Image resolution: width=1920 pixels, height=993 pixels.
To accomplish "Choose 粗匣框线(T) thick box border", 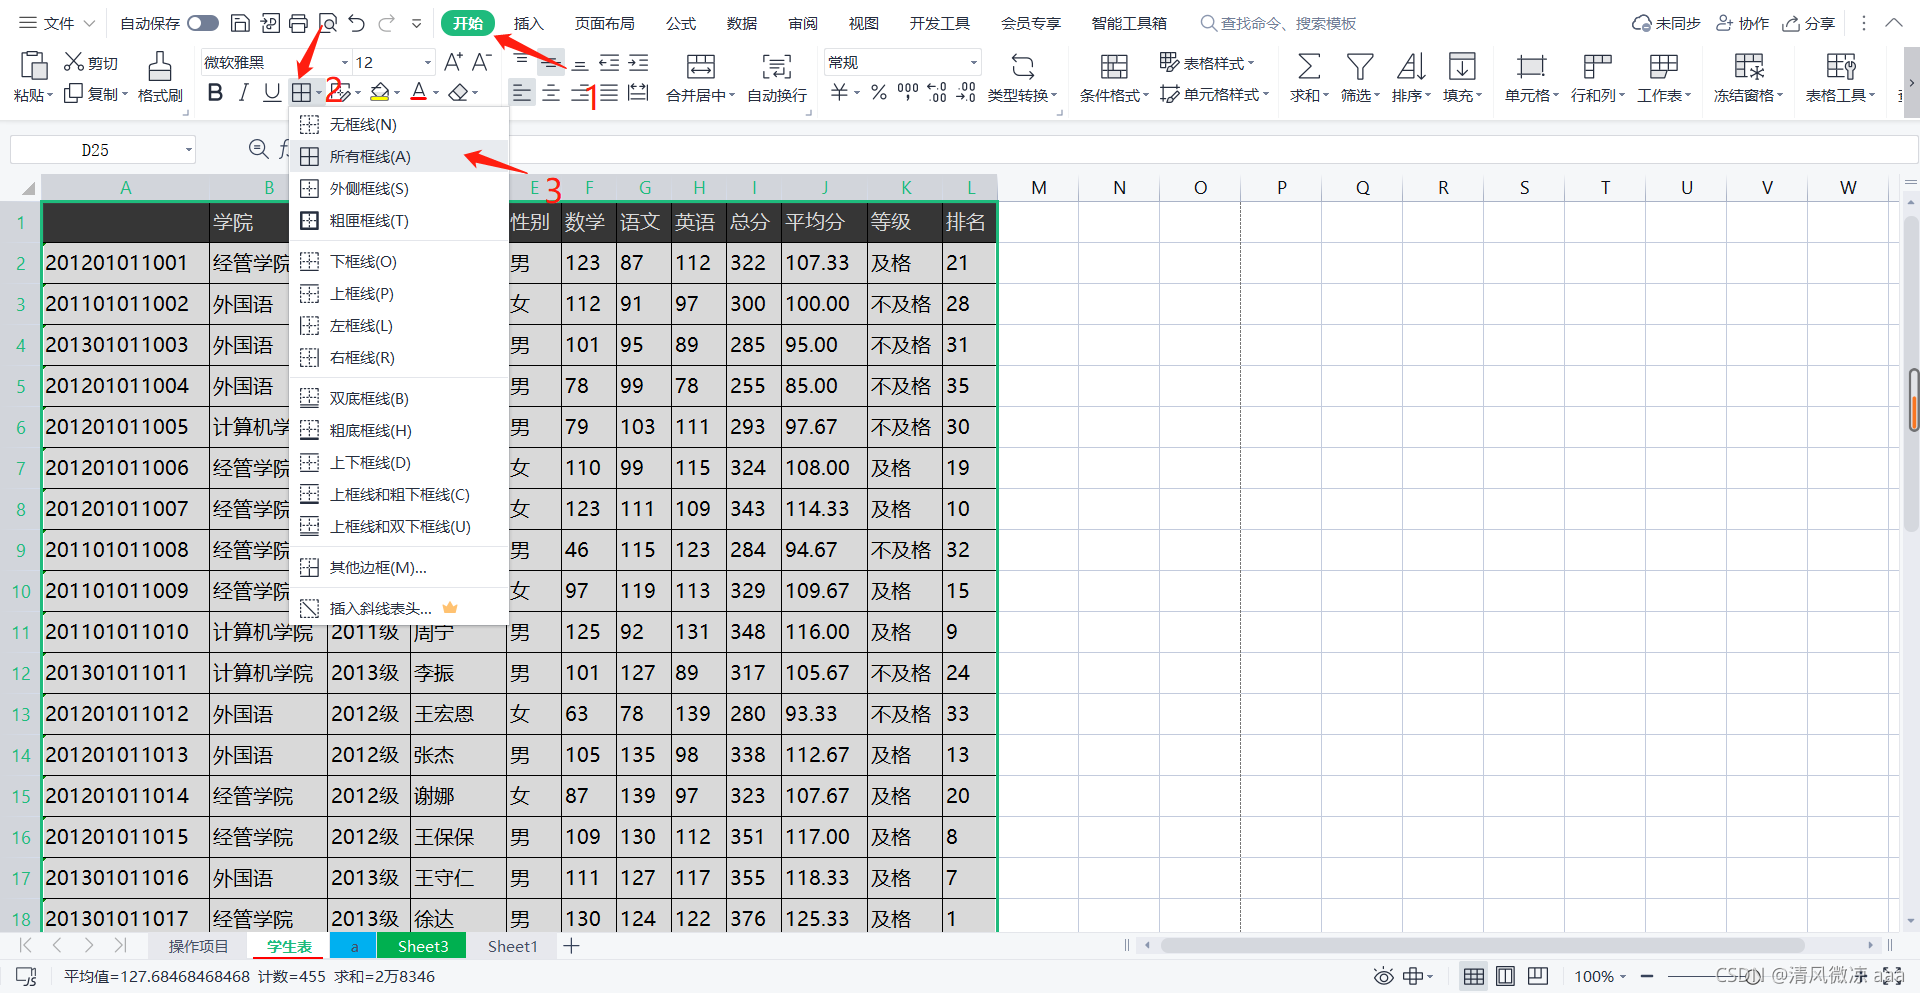I will pos(399,220).
